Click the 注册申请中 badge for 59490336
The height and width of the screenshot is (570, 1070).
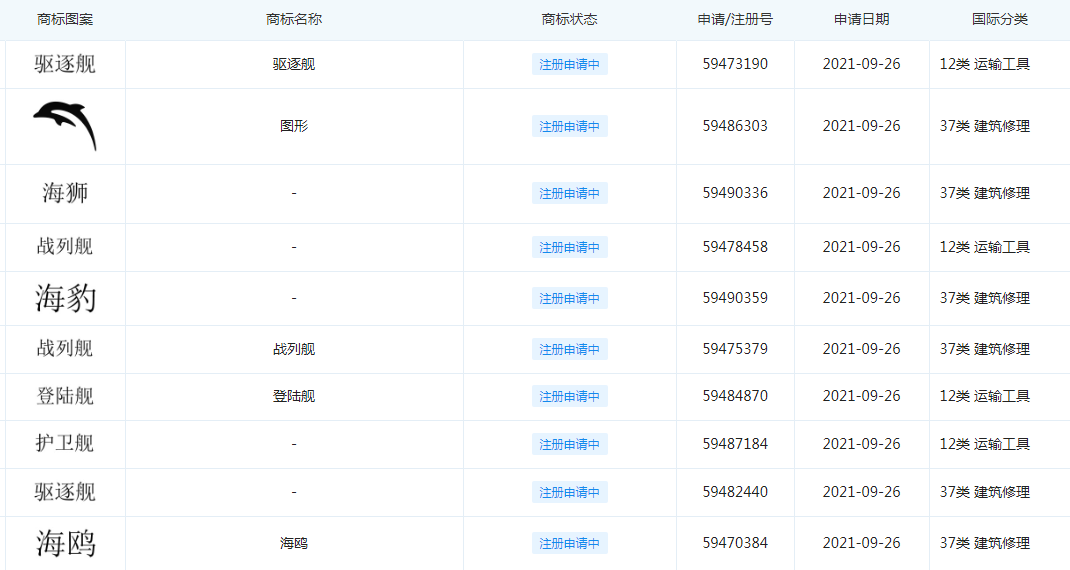click(570, 193)
